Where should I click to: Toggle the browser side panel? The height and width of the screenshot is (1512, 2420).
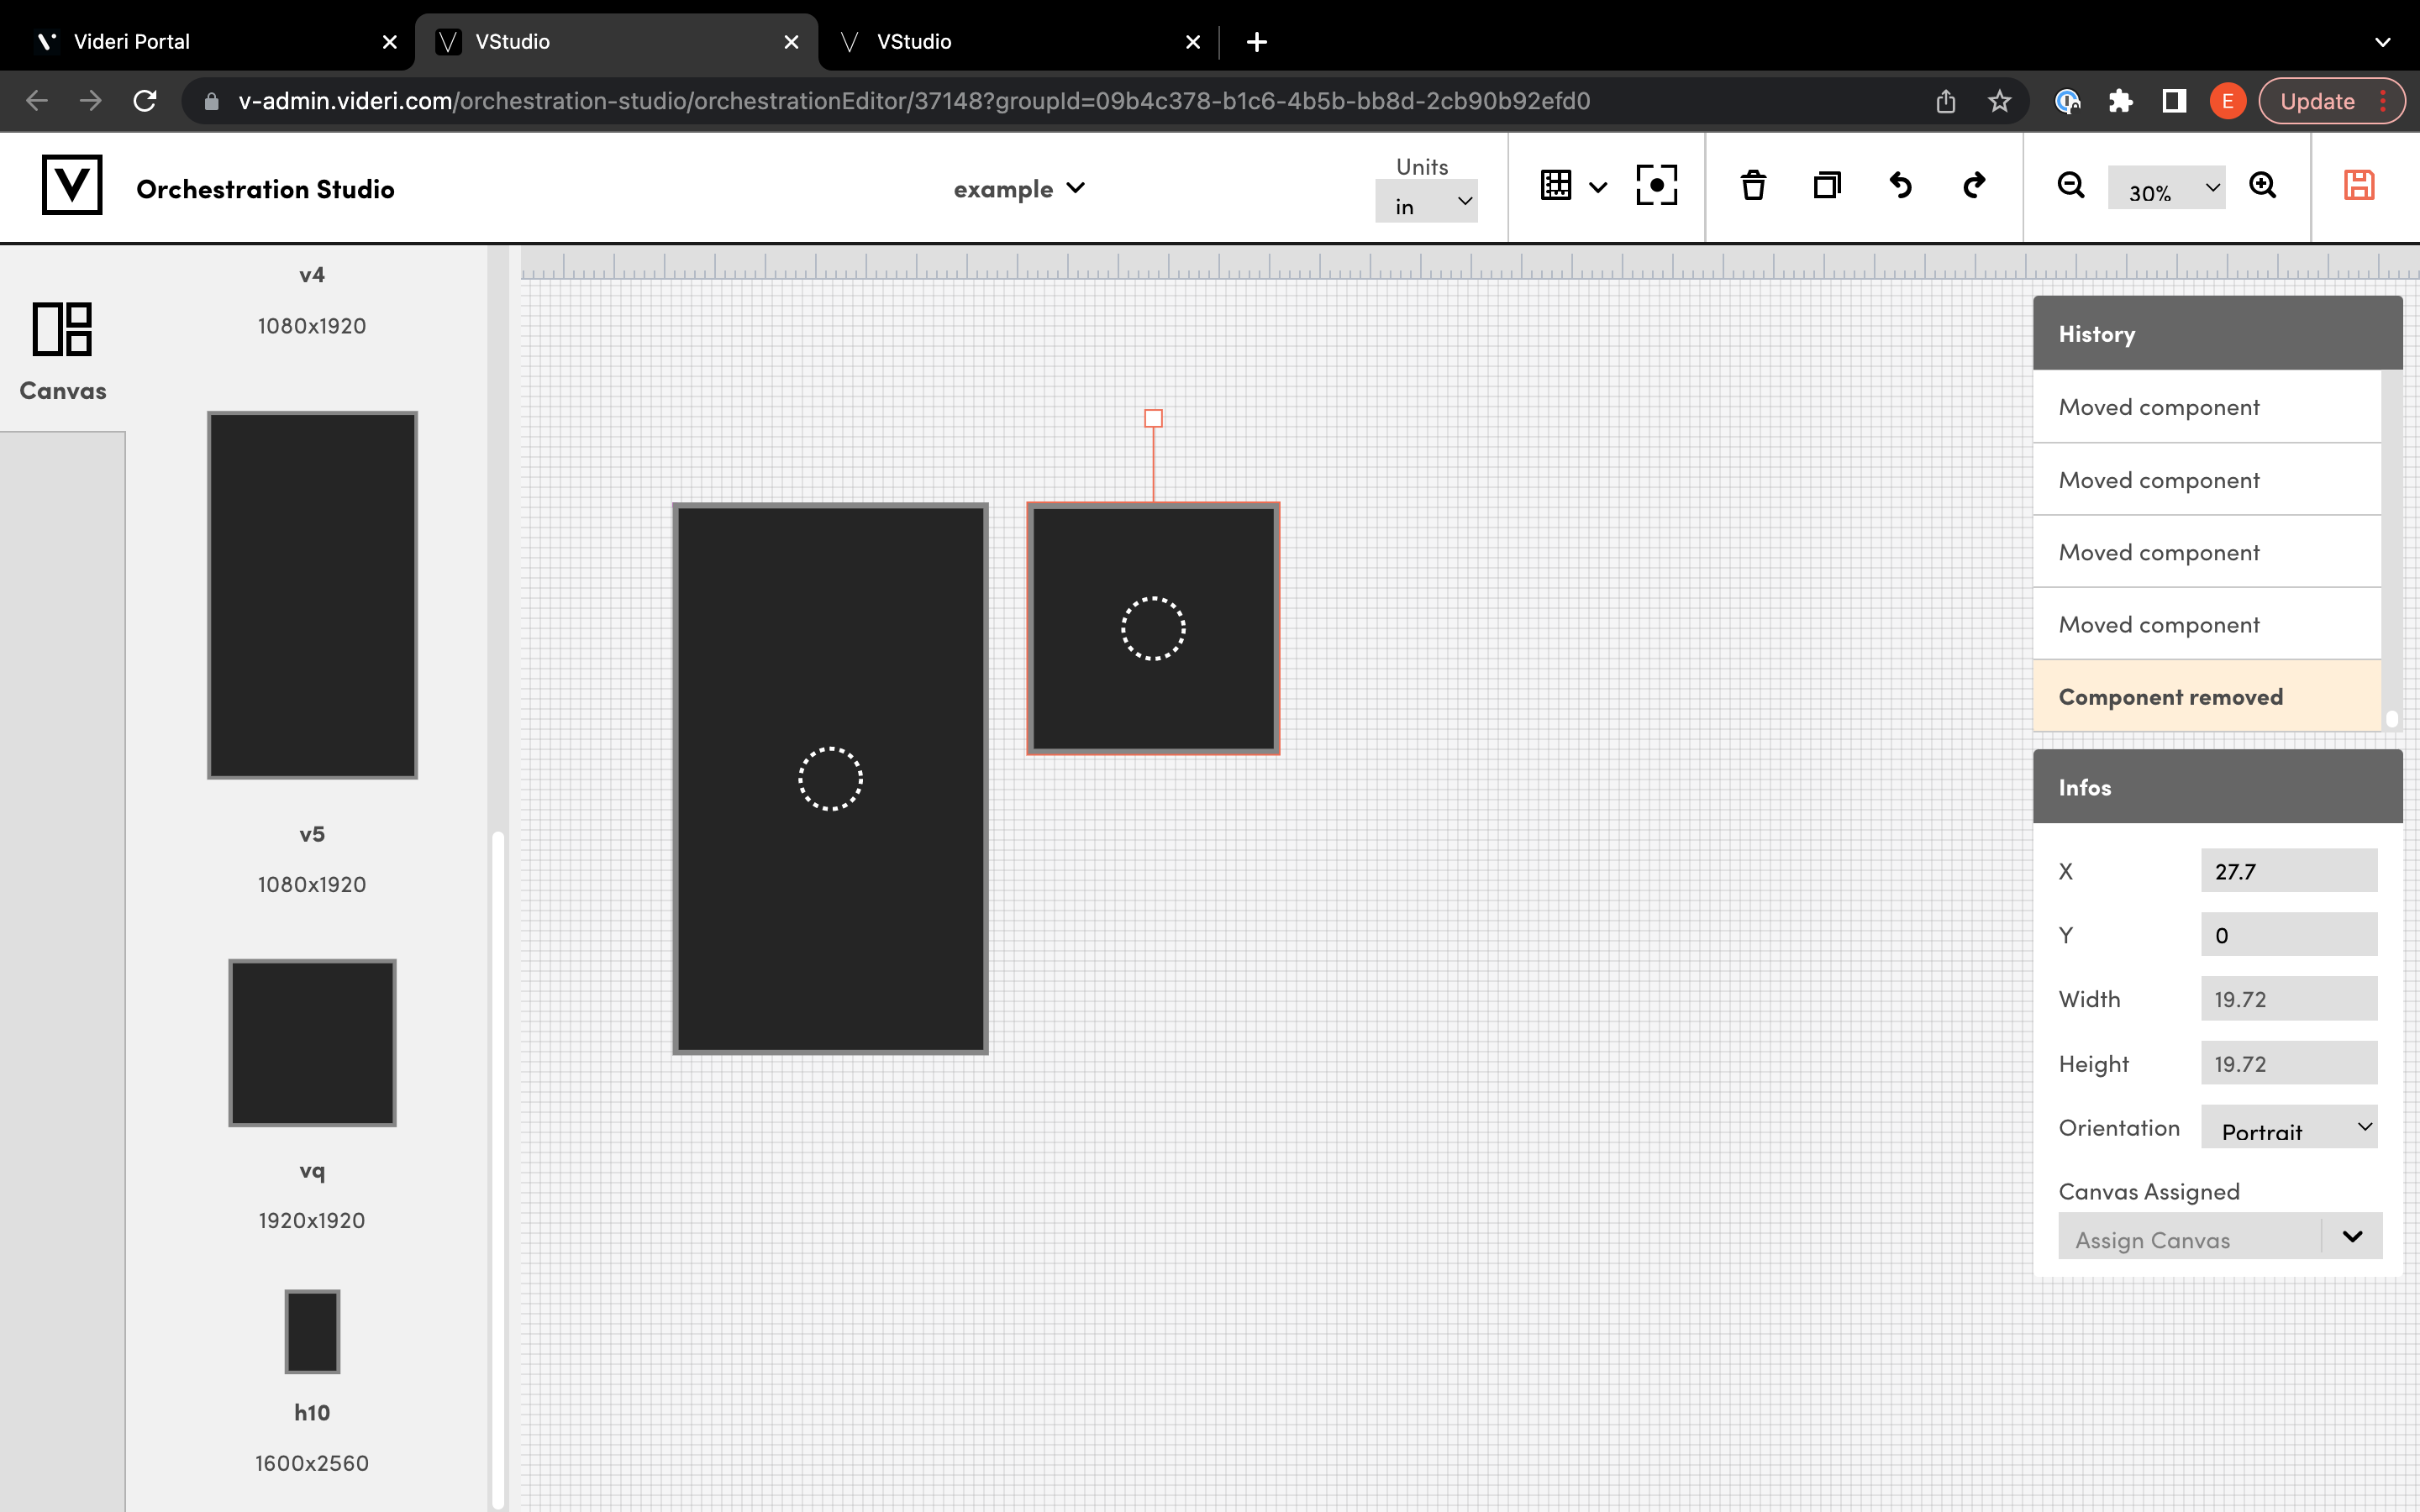(2174, 101)
